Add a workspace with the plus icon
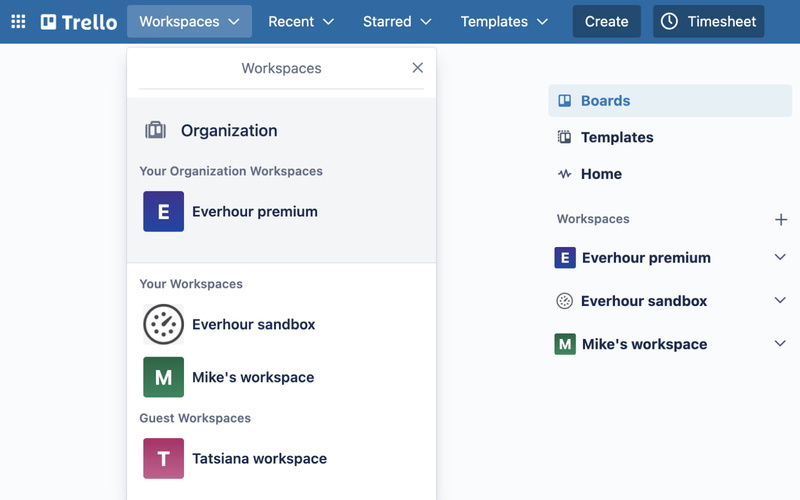 [x=781, y=219]
